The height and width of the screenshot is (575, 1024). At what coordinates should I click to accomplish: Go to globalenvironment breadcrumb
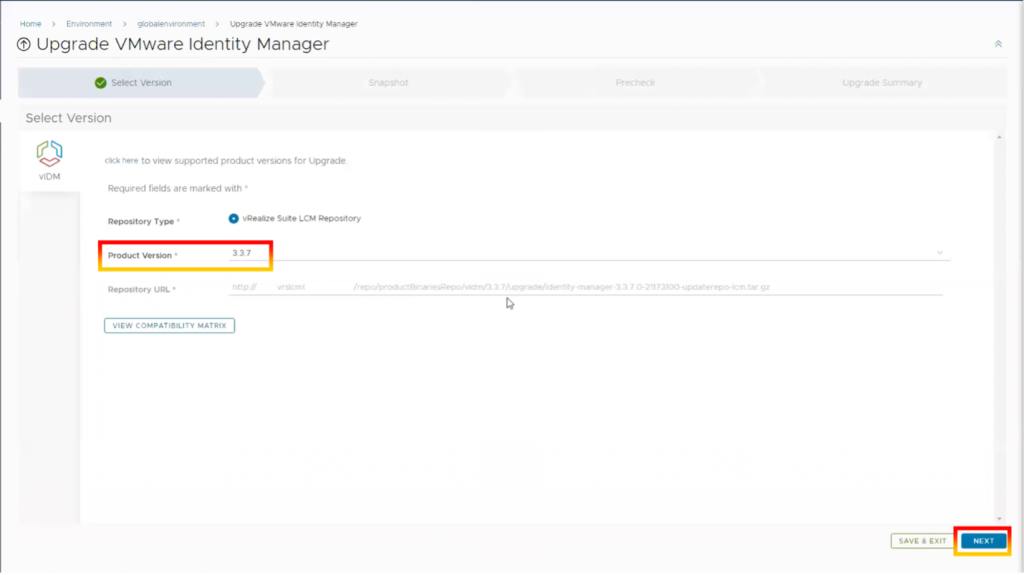(x=171, y=24)
